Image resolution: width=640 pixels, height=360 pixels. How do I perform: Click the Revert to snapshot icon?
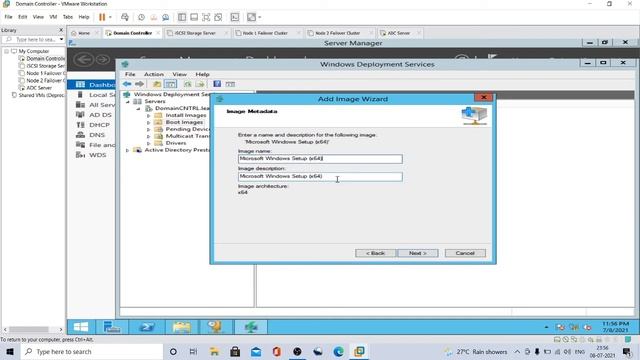(x=153, y=17)
